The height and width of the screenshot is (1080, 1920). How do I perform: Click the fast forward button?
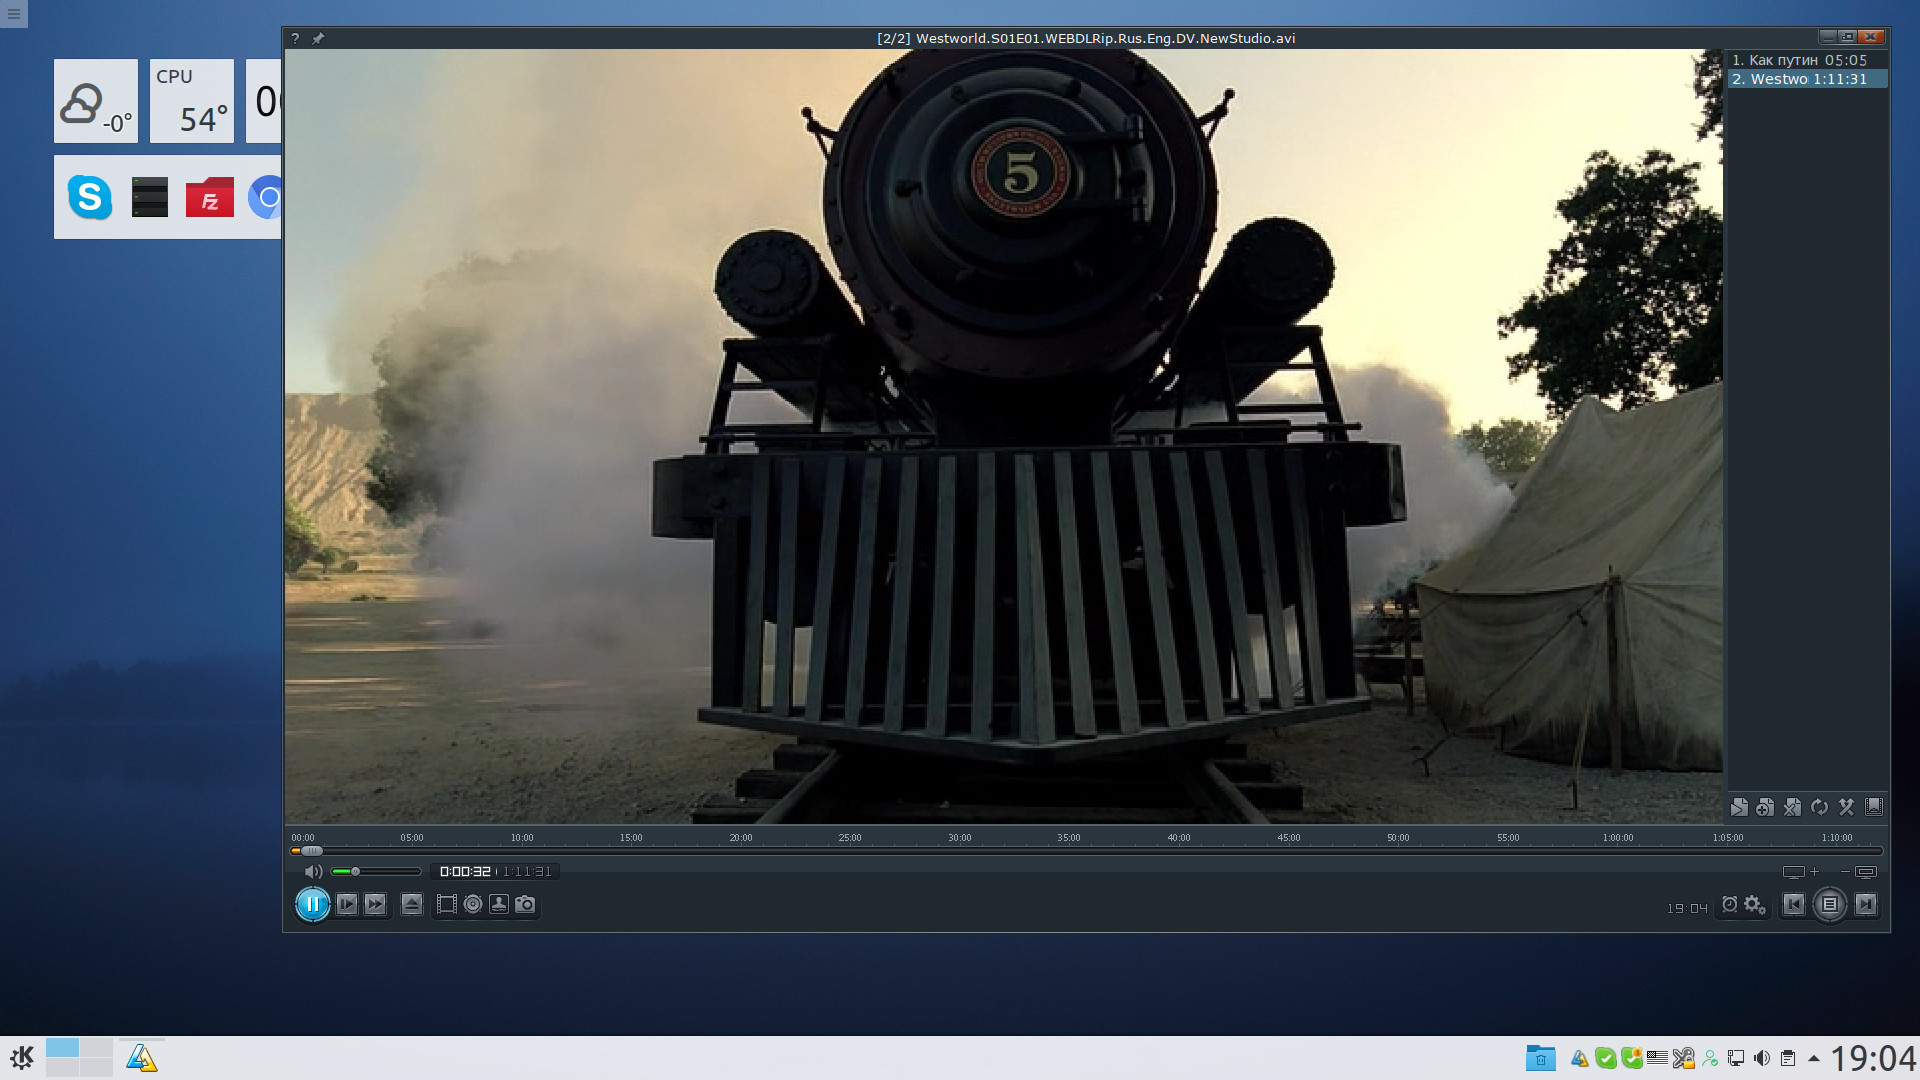pos(375,905)
